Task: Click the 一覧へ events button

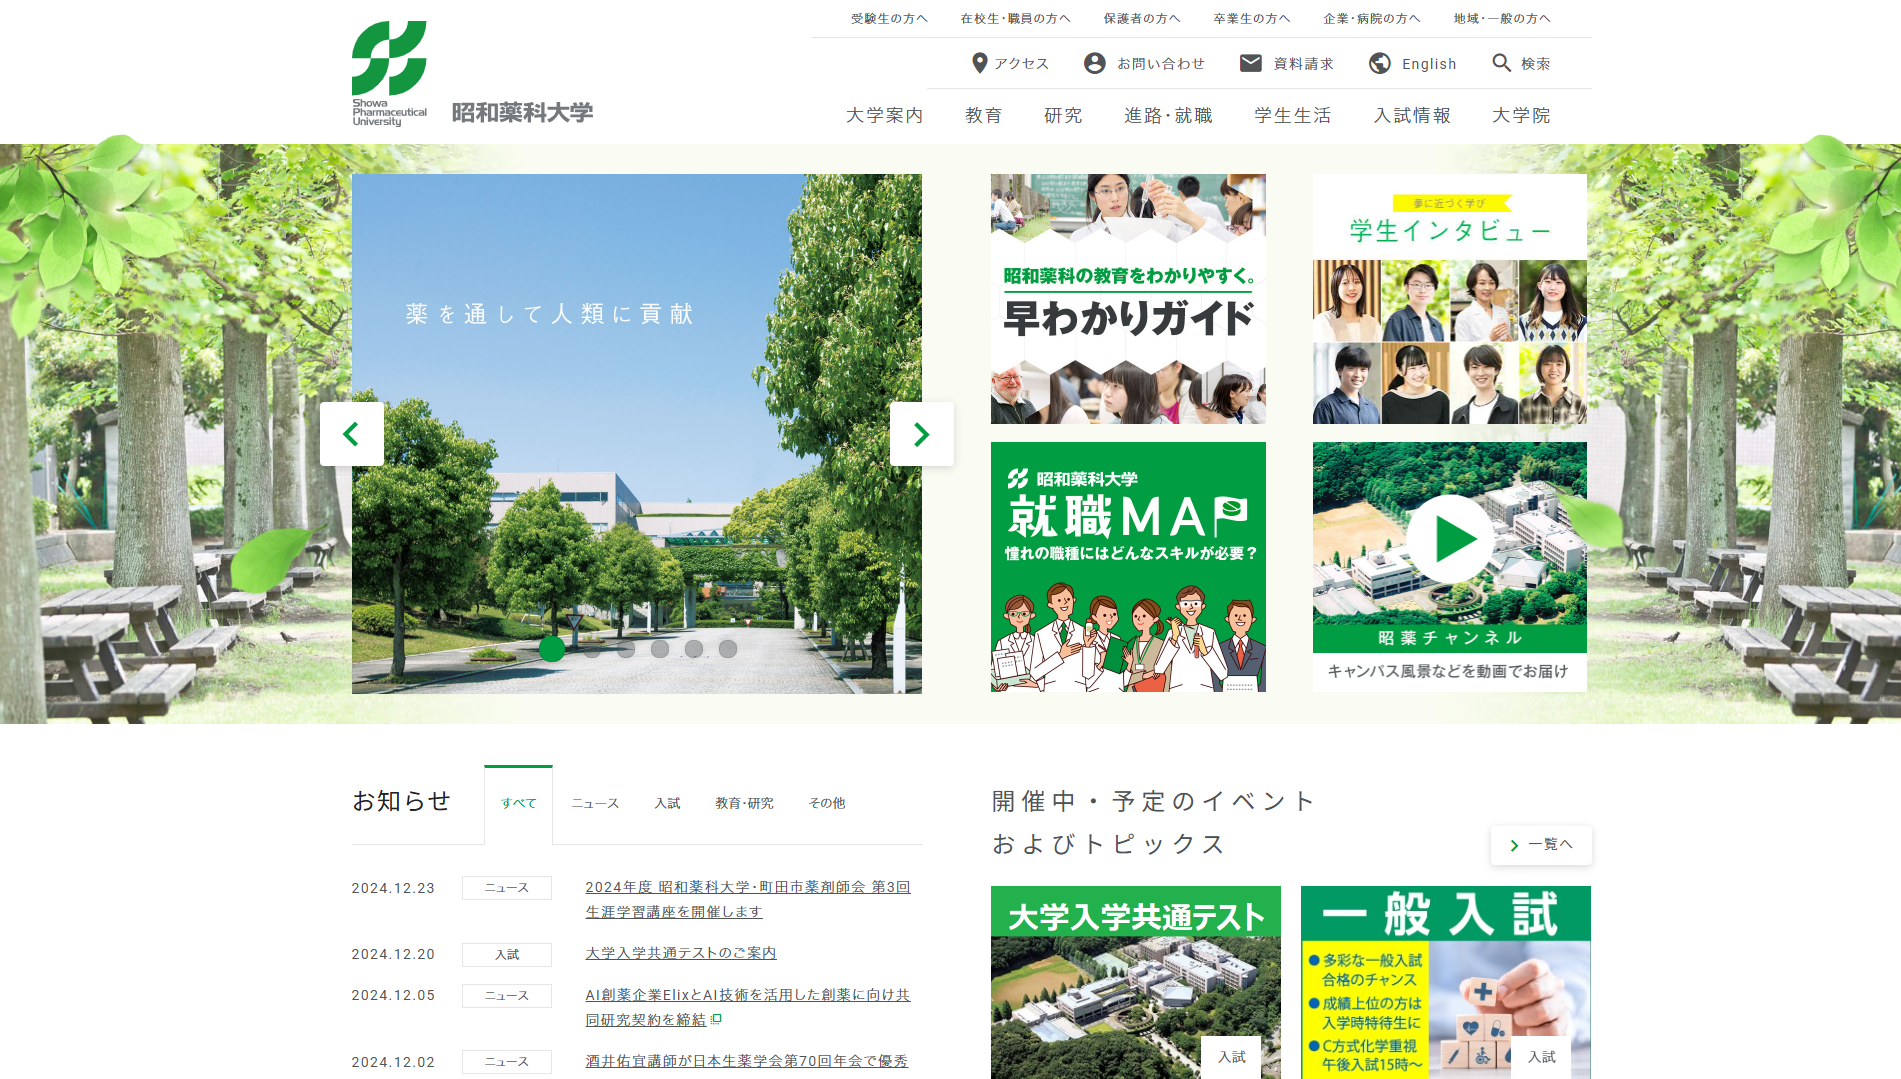Action: click(1541, 845)
